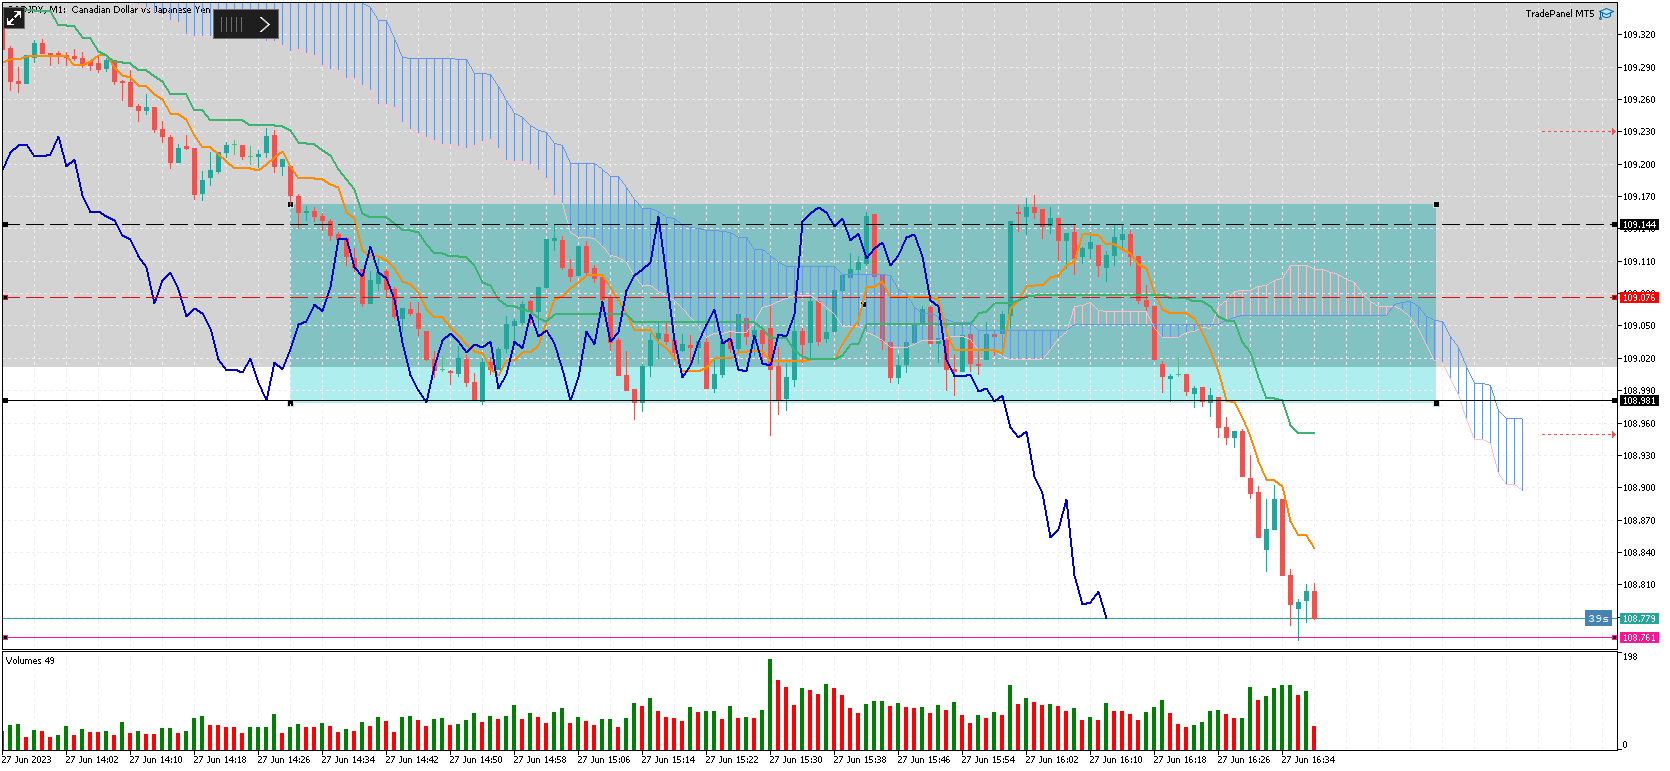Select the rectangle's bottom-left corner anchor point
Screen dimensions: 1670x771
click(x=290, y=403)
